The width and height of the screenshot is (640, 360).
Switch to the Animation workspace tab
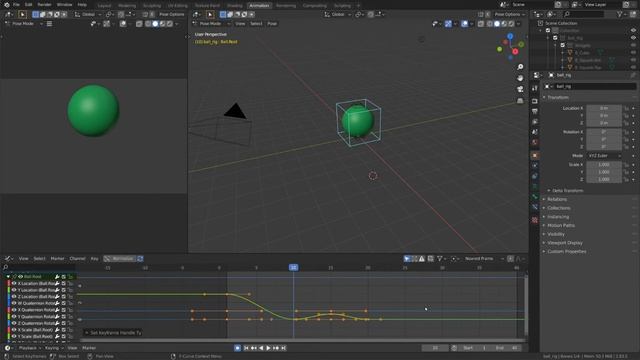(259, 6)
